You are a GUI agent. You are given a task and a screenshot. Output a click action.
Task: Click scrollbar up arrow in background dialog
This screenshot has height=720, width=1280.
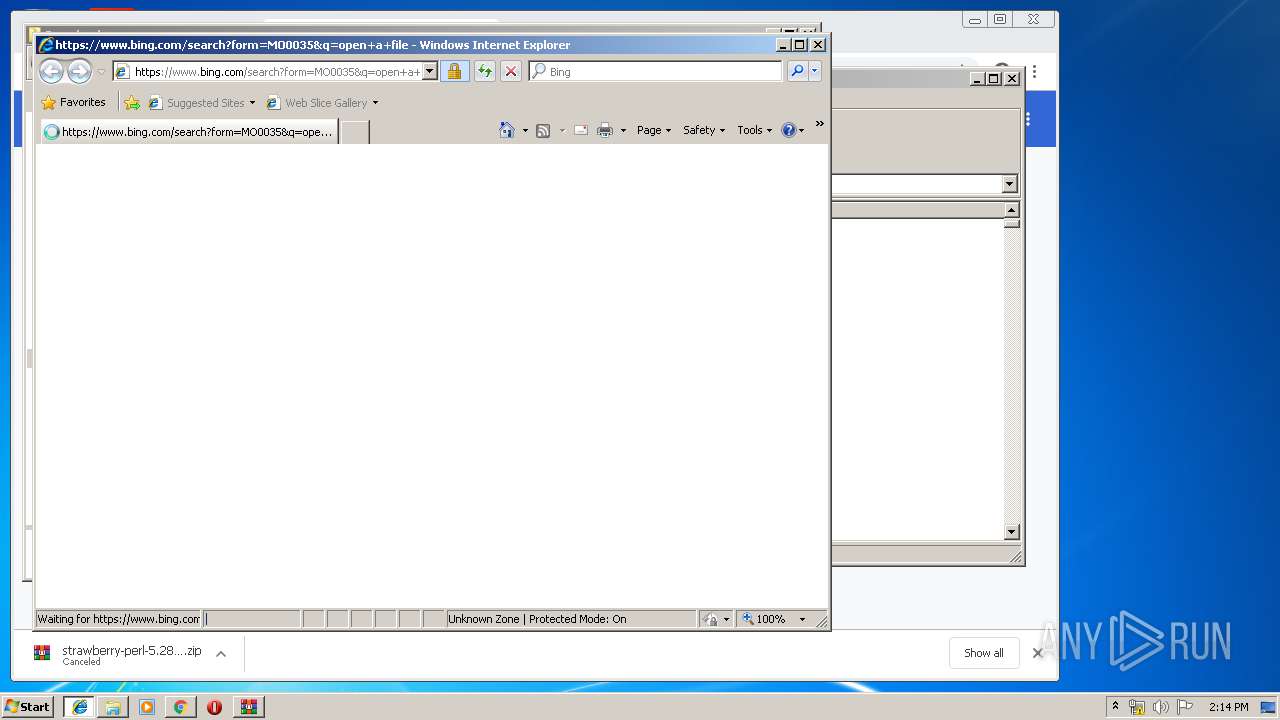(x=1011, y=209)
